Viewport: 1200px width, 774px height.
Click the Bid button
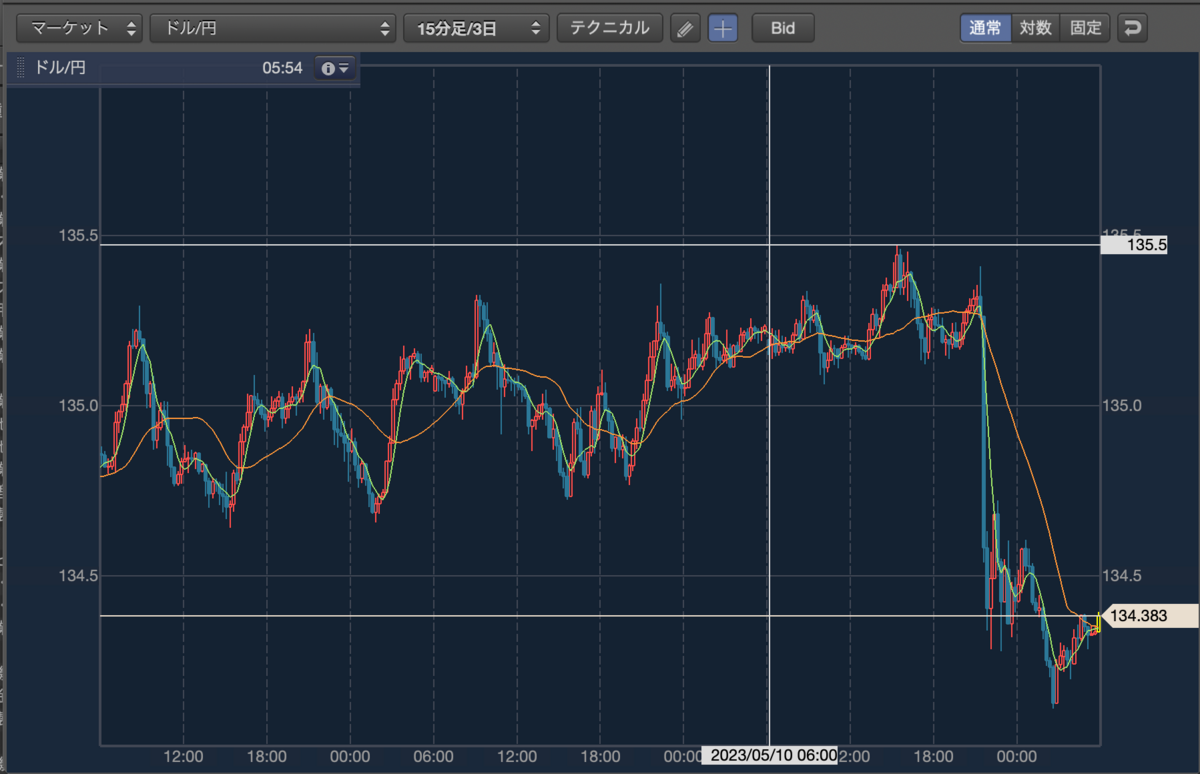click(783, 28)
